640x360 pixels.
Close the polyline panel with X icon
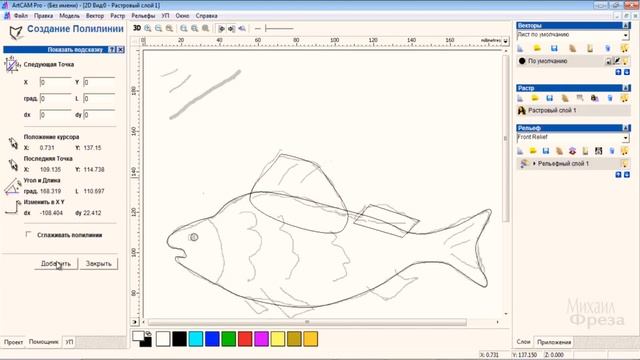[121, 49]
